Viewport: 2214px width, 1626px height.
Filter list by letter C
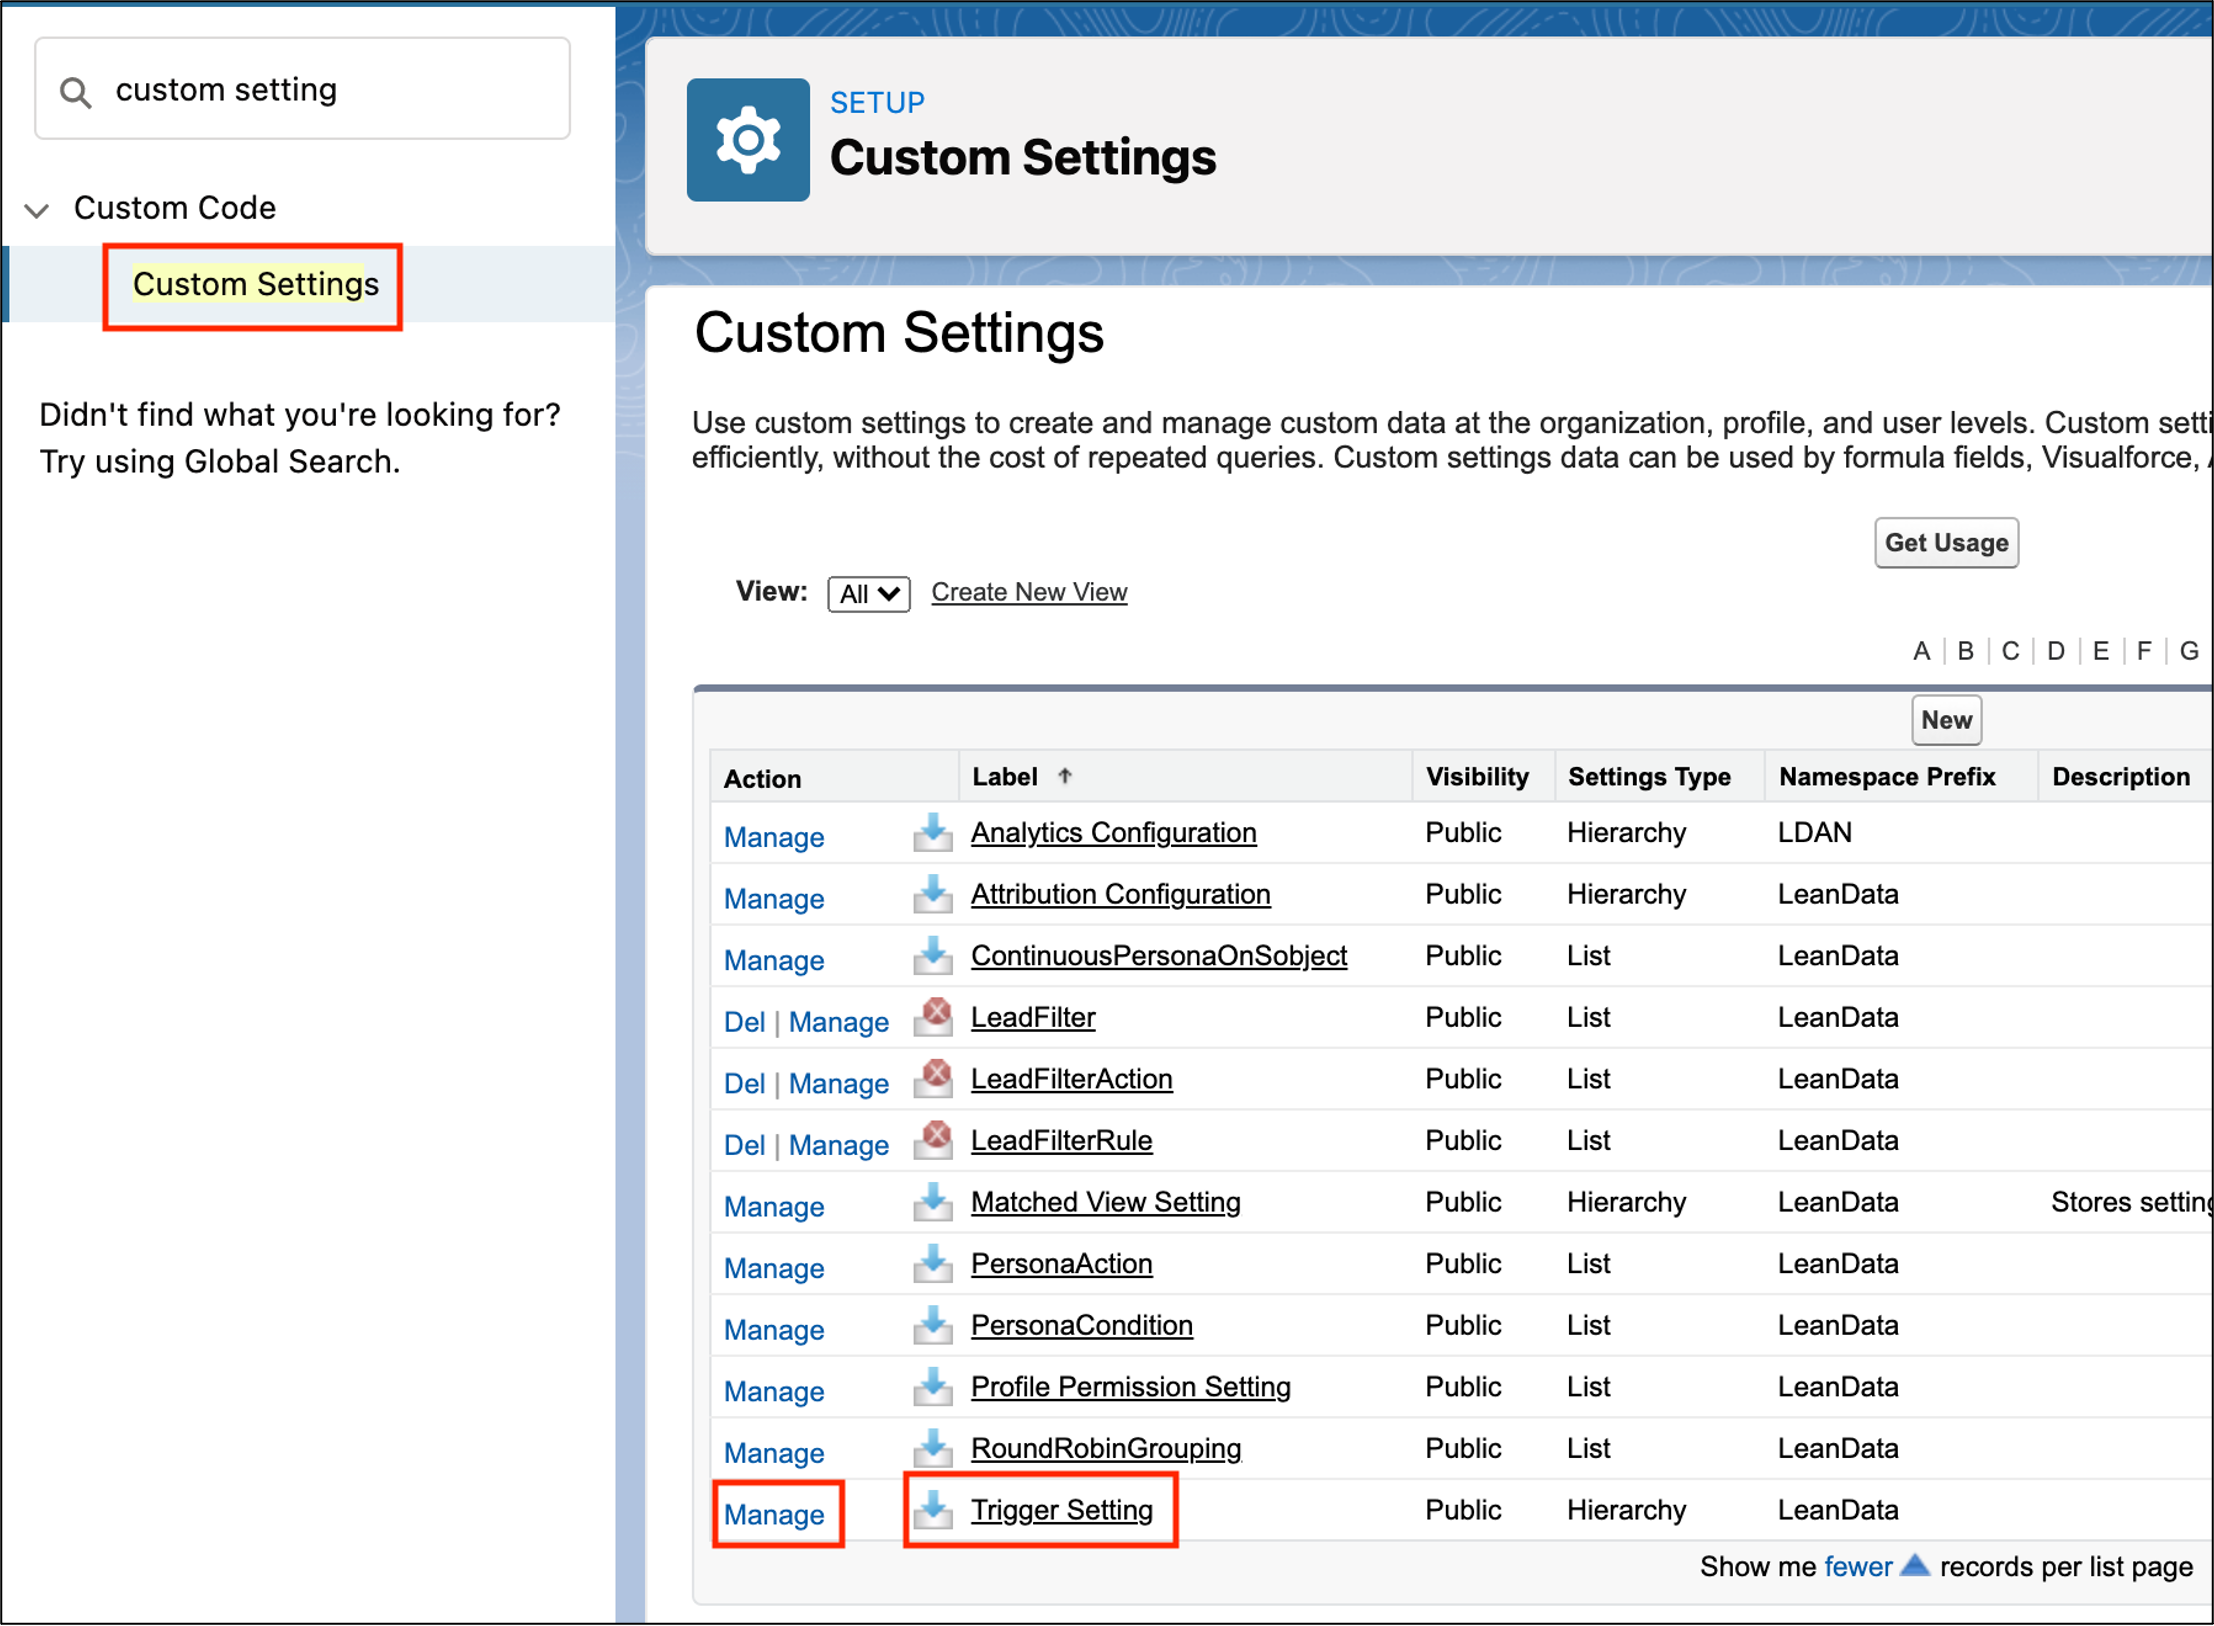[2009, 651]
